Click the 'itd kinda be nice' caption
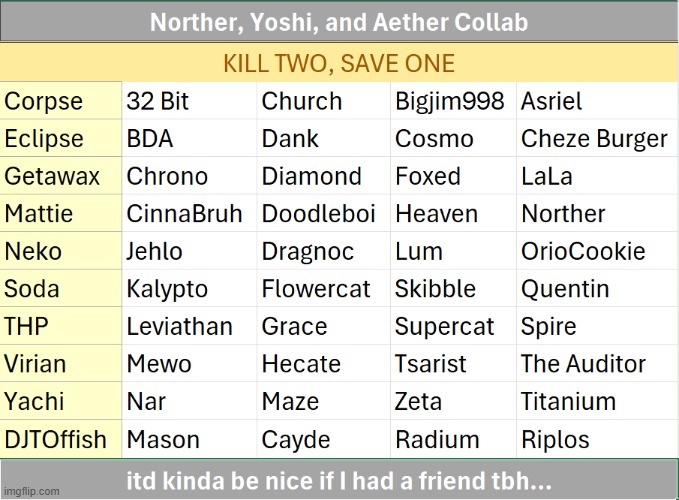Screen dimensions: 679x500 click(x=339, y=481)
